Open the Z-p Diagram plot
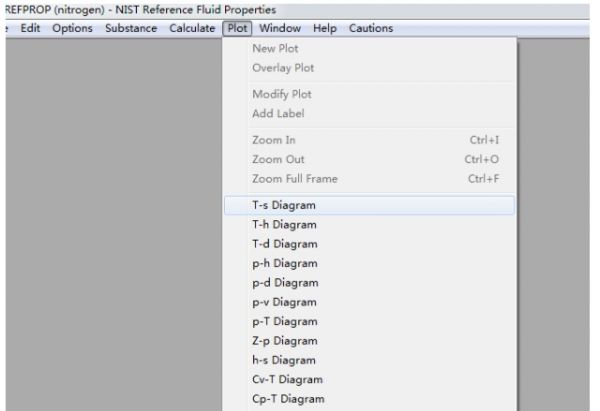This screenshot has height=411, width=600. [285, 341]
